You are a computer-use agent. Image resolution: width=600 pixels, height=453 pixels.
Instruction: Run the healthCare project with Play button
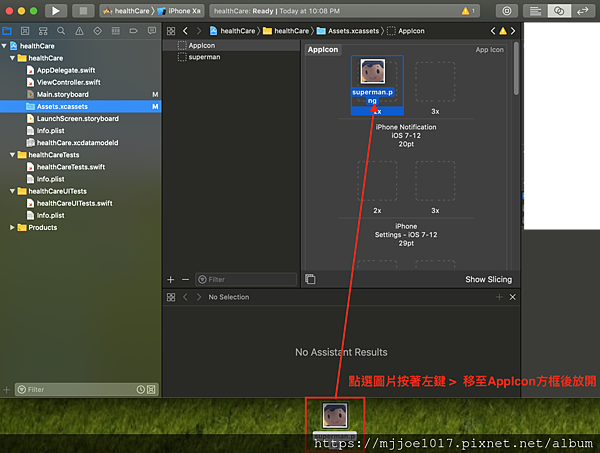pyautogui.click(x=56, y=11)
